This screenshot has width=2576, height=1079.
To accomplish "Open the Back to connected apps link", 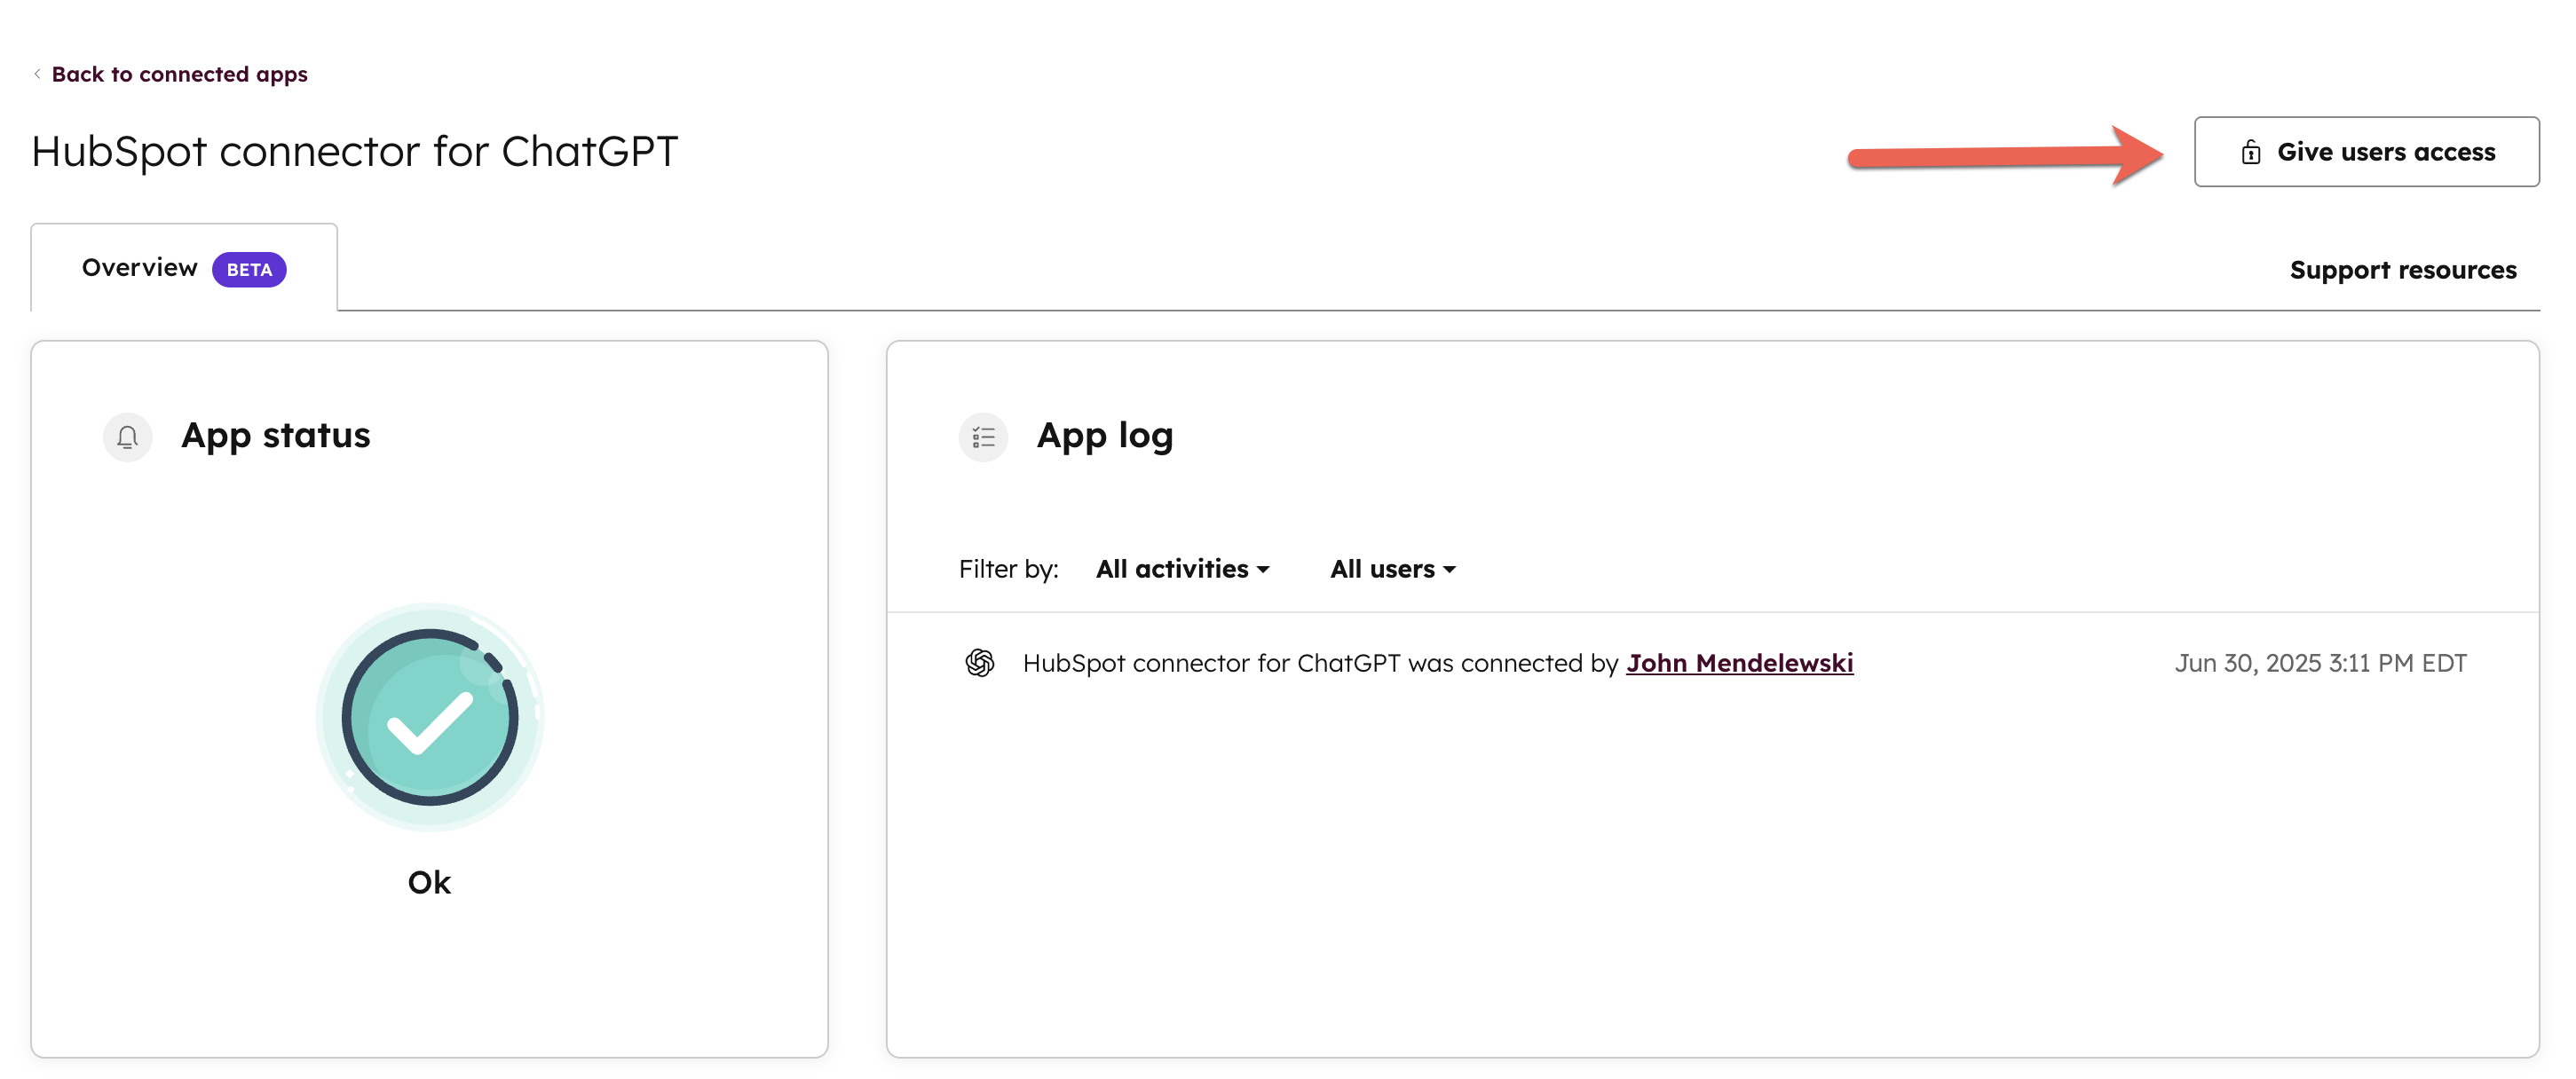I will coord(180,73).
